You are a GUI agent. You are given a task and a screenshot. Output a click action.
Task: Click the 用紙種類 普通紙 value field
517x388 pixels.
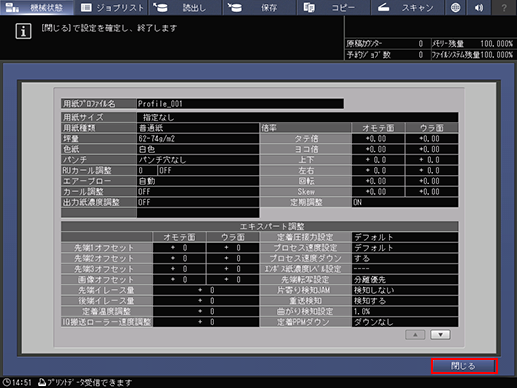click(198, 128)
